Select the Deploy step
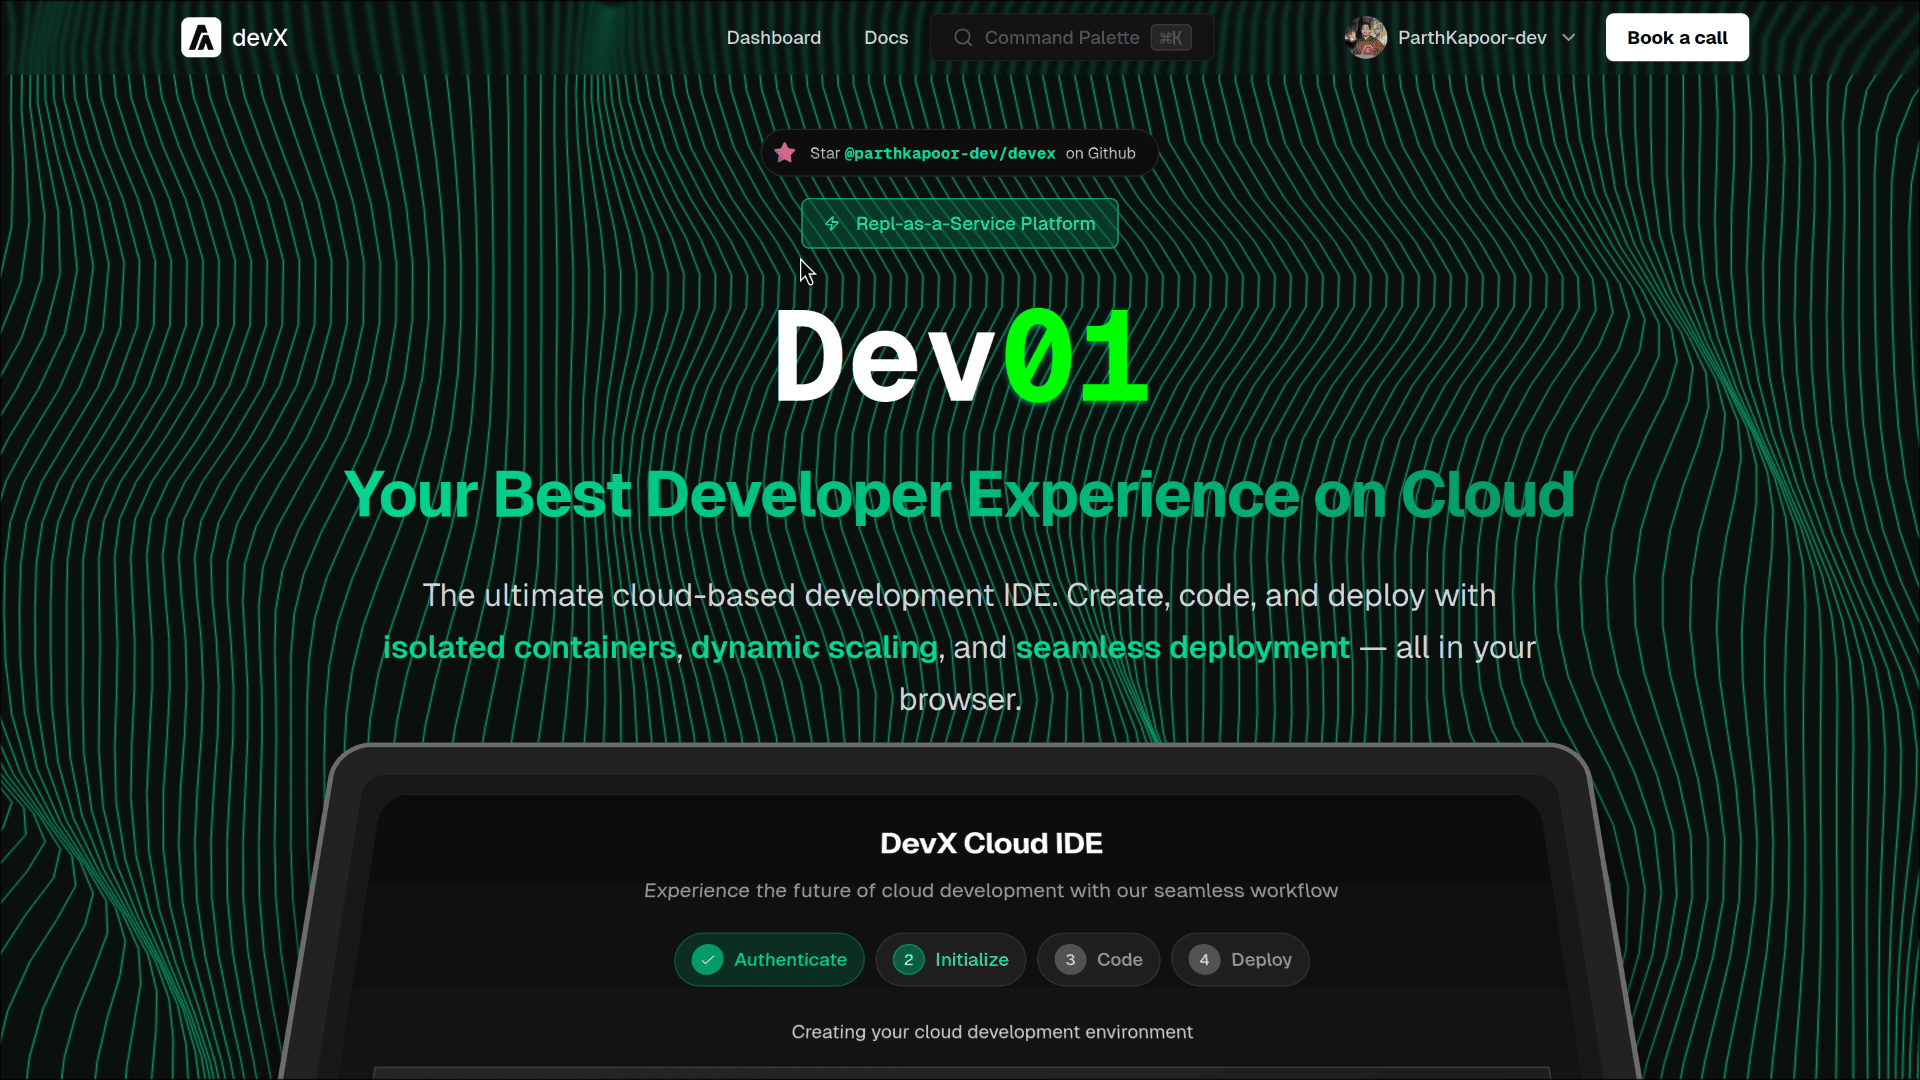 click(1241, 960)
